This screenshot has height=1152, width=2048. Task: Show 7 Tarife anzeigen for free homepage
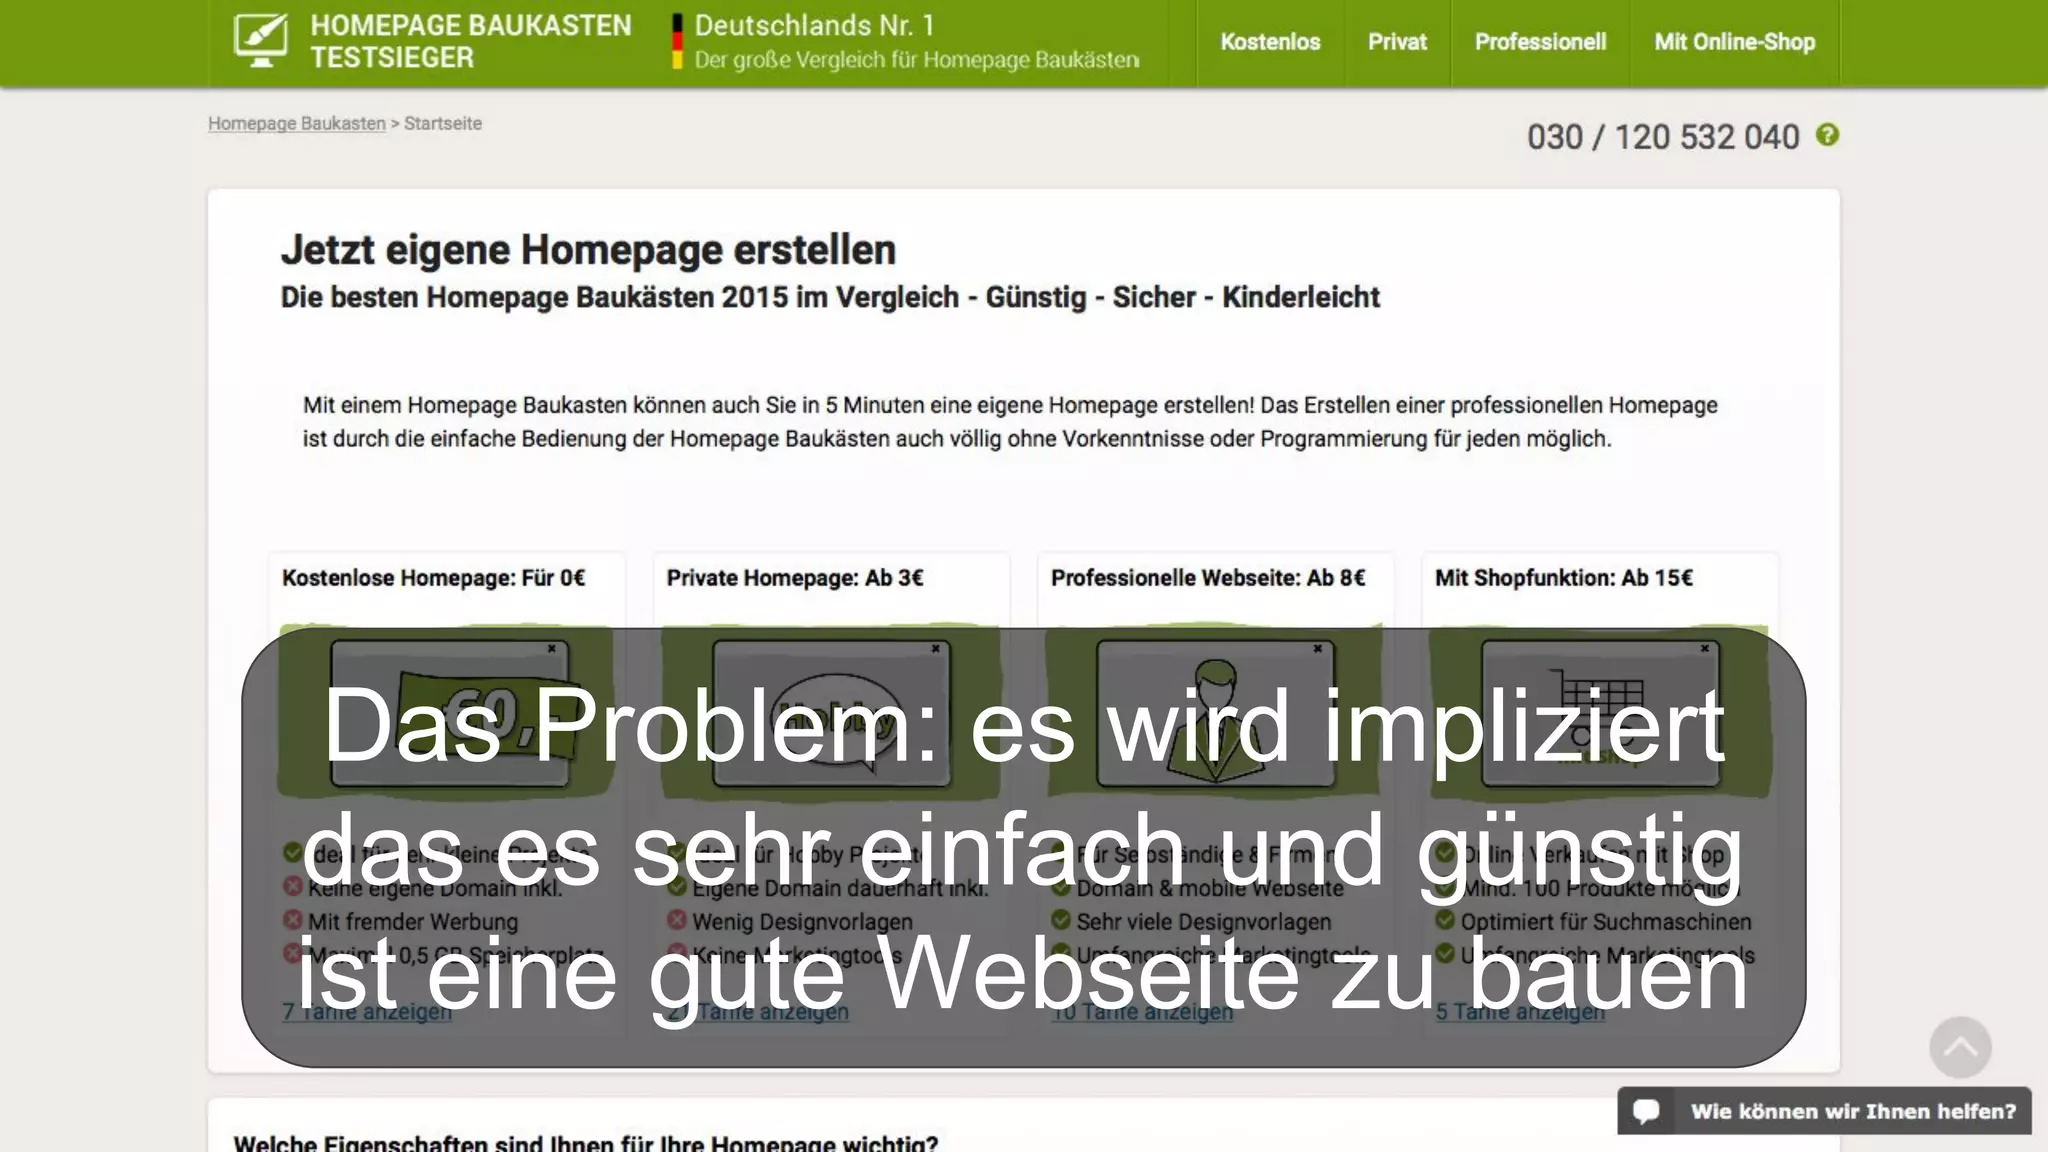(367, 1011)
